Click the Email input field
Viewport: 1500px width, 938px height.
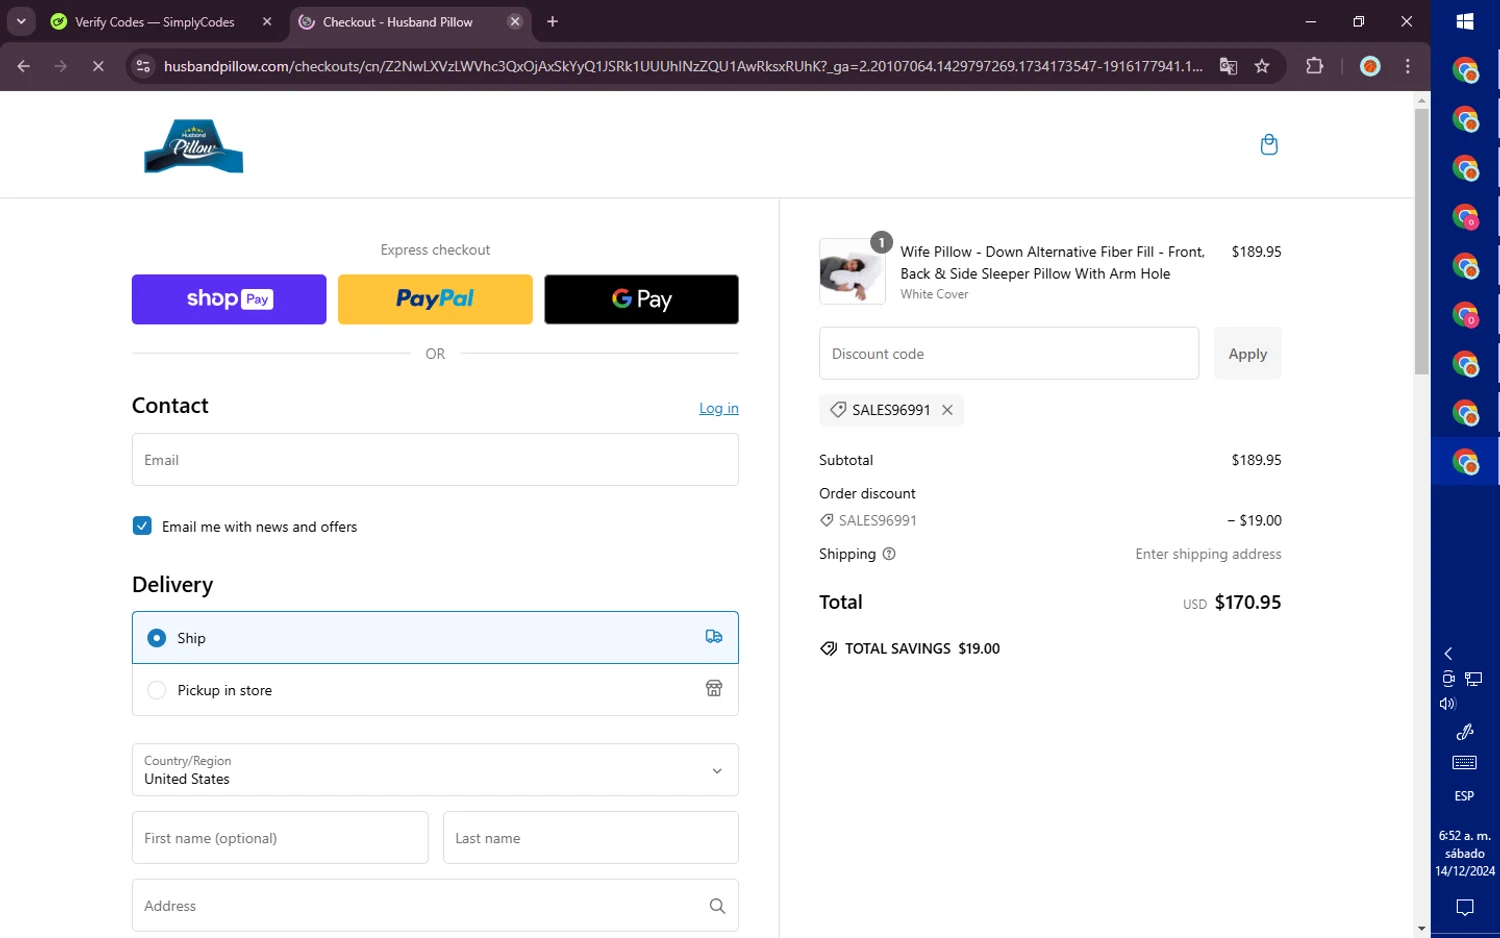pos(435,459)
